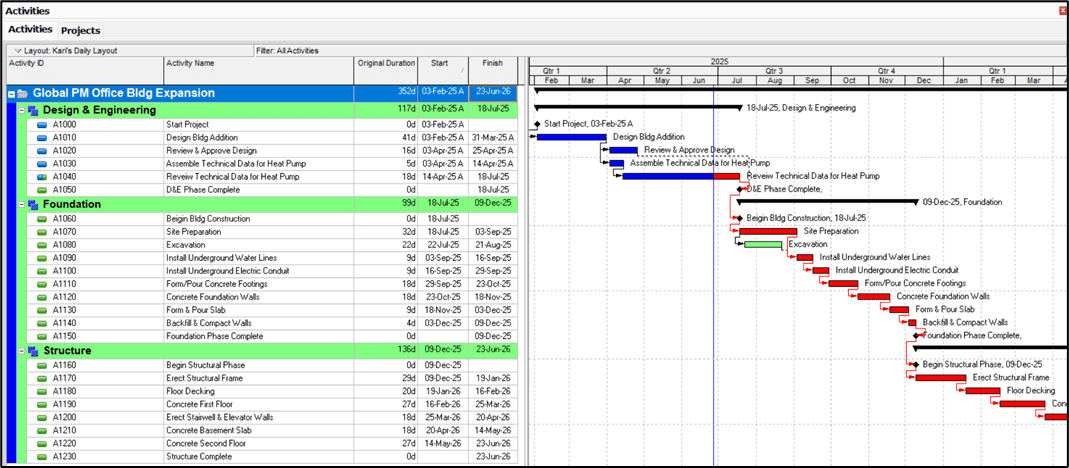Viewport: 1069px width, 468px height.
Task: Collapse the Foundation WBS group
Action: [21, 204]
